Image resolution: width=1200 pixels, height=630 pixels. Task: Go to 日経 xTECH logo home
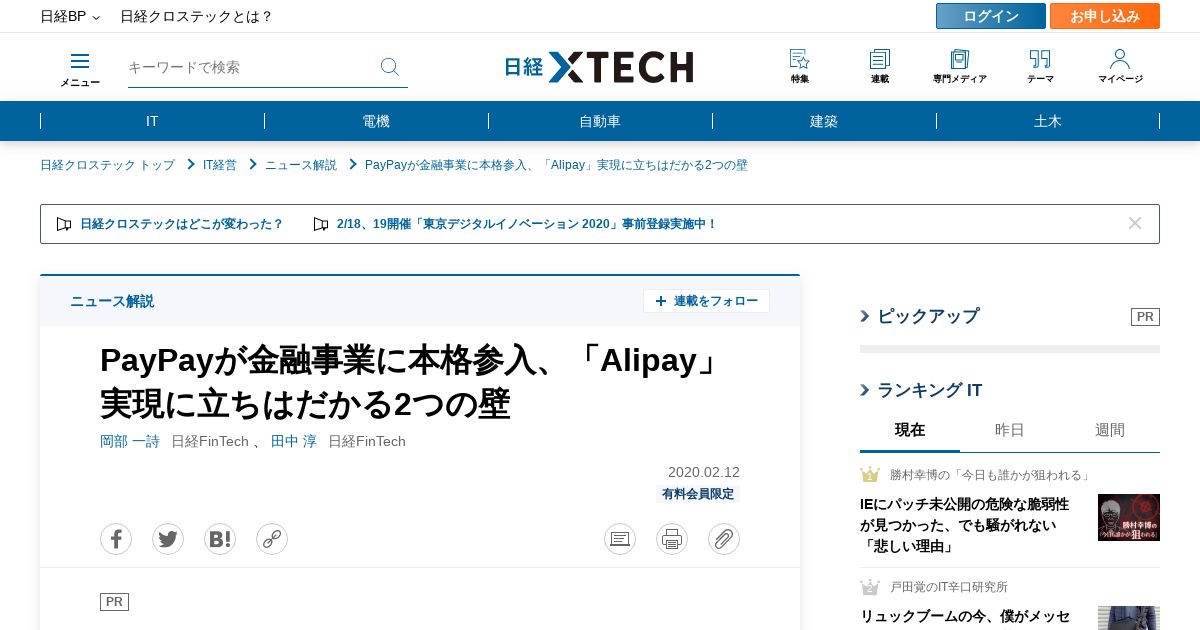[x=599, y=67]
